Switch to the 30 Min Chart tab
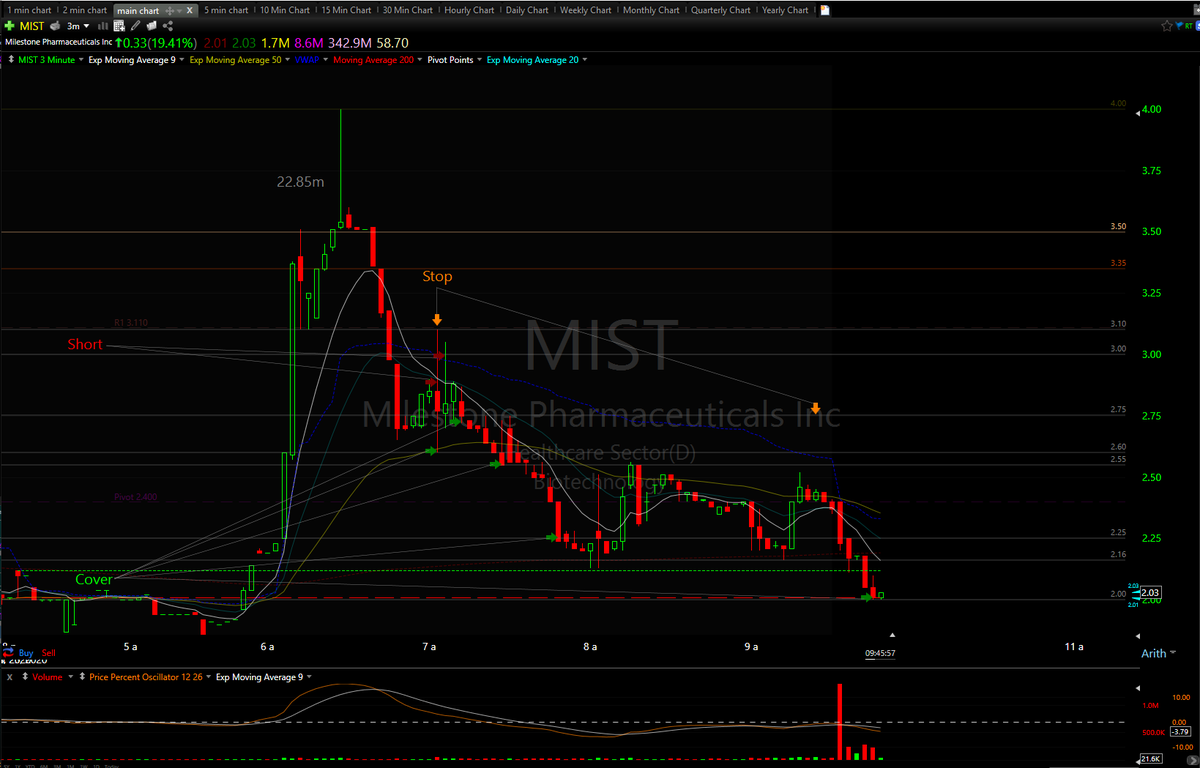 pos(408,10)
